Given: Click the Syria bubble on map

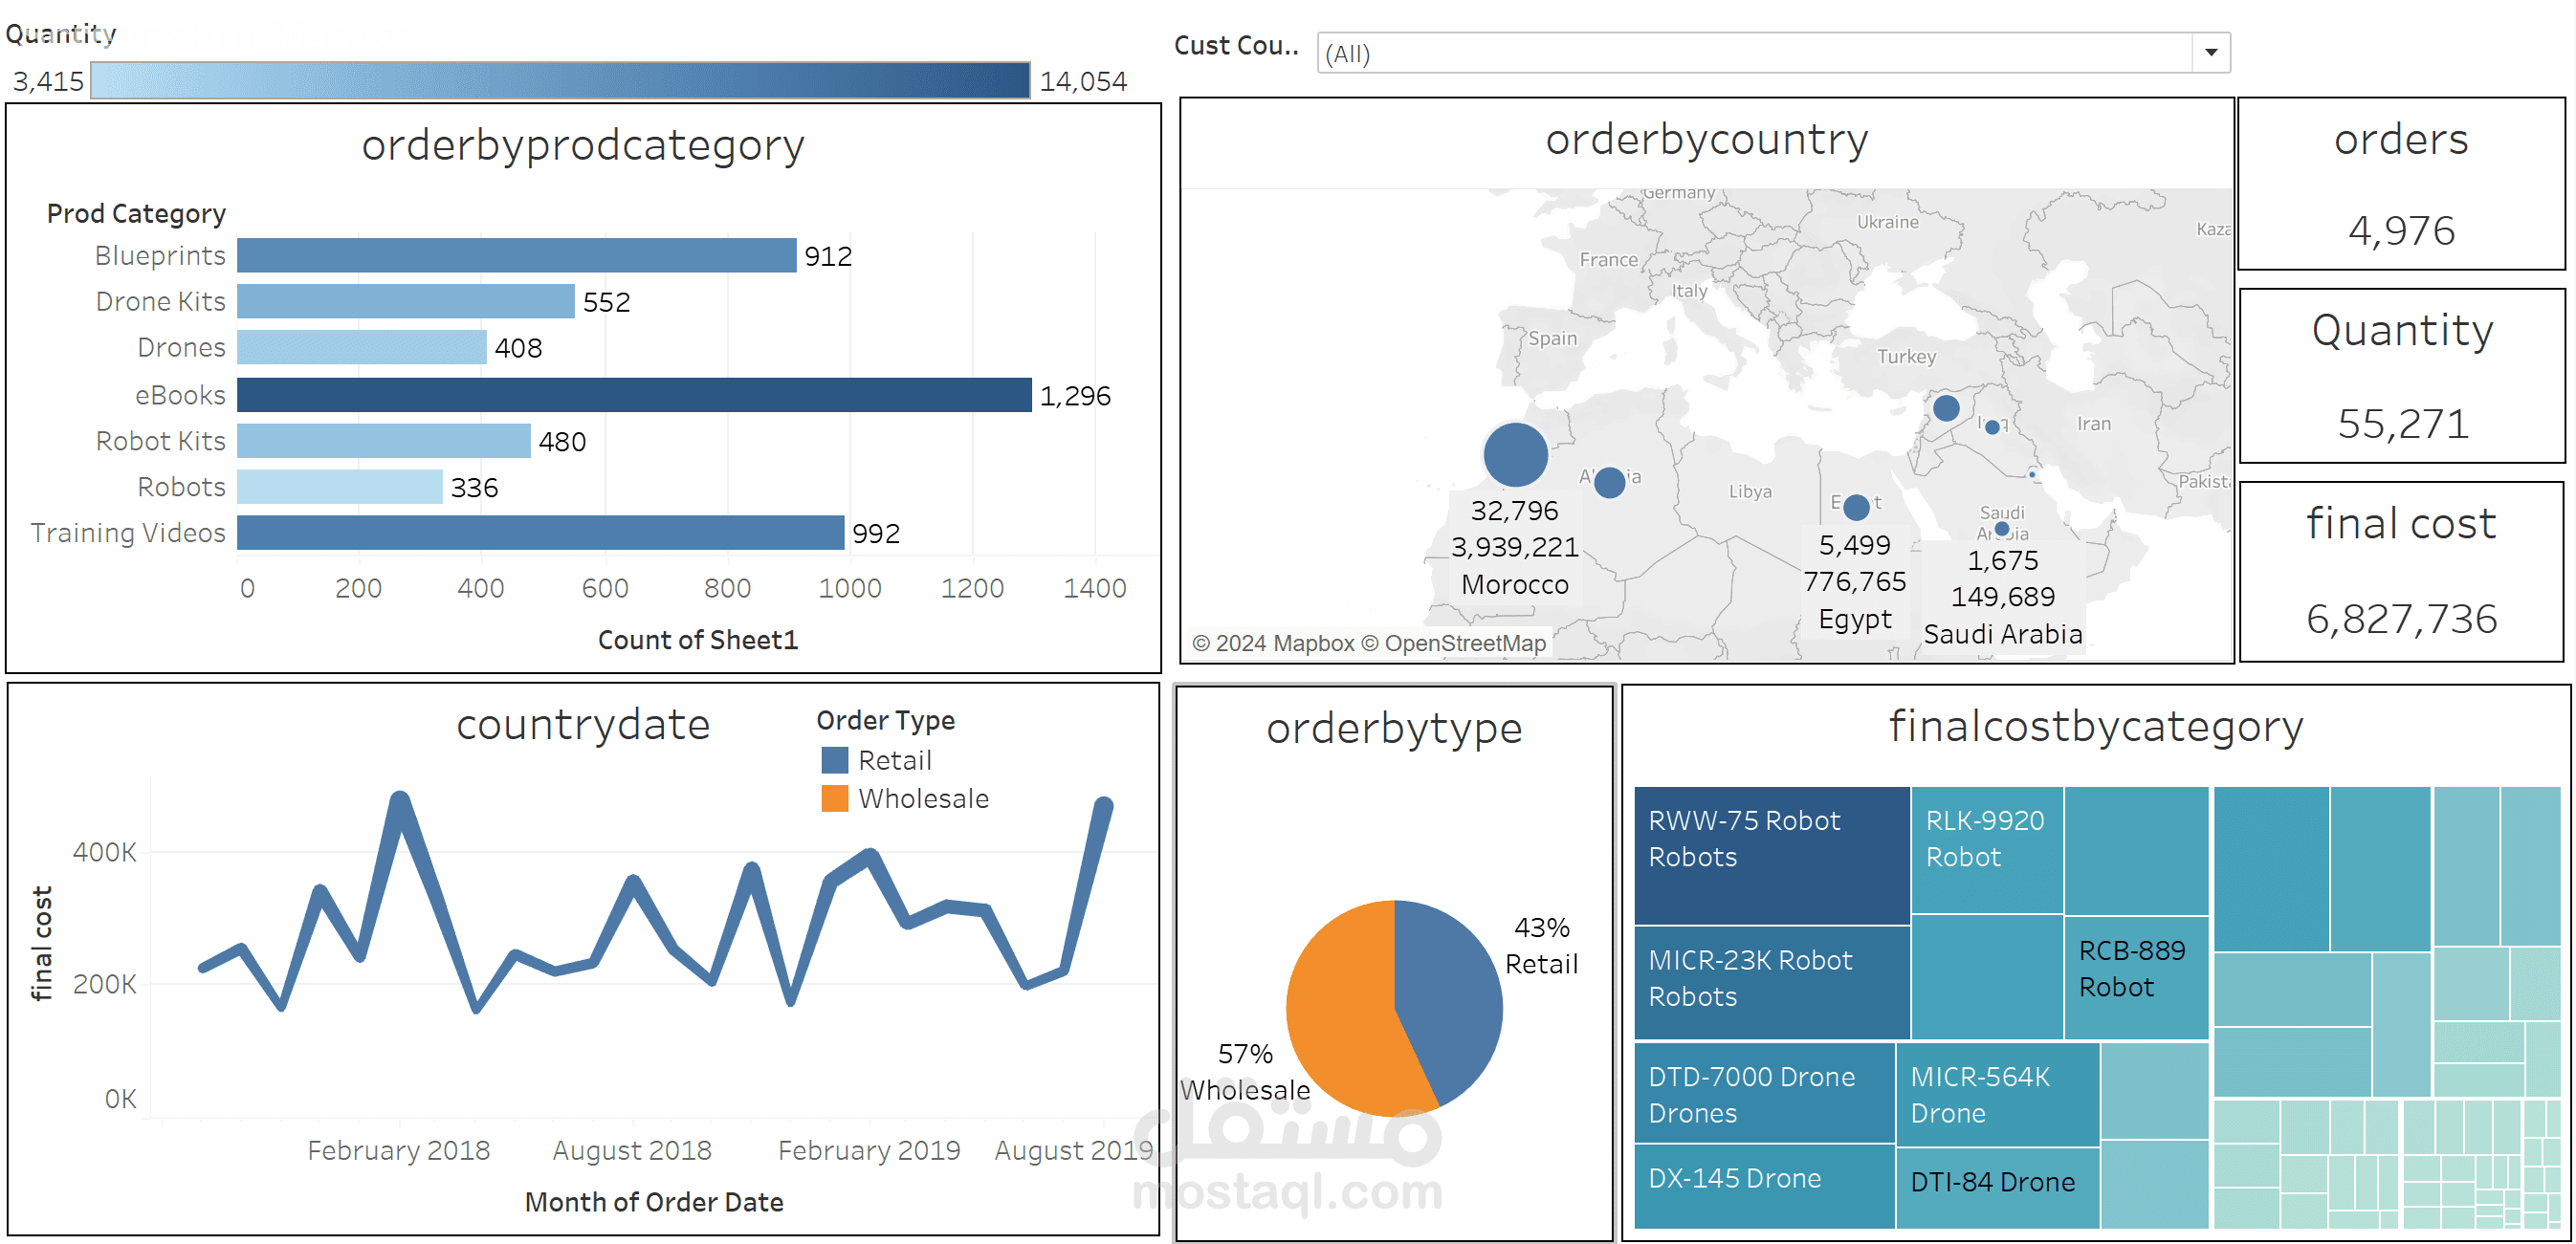Looking at the screenshot, I should (x=1946, y=407).
